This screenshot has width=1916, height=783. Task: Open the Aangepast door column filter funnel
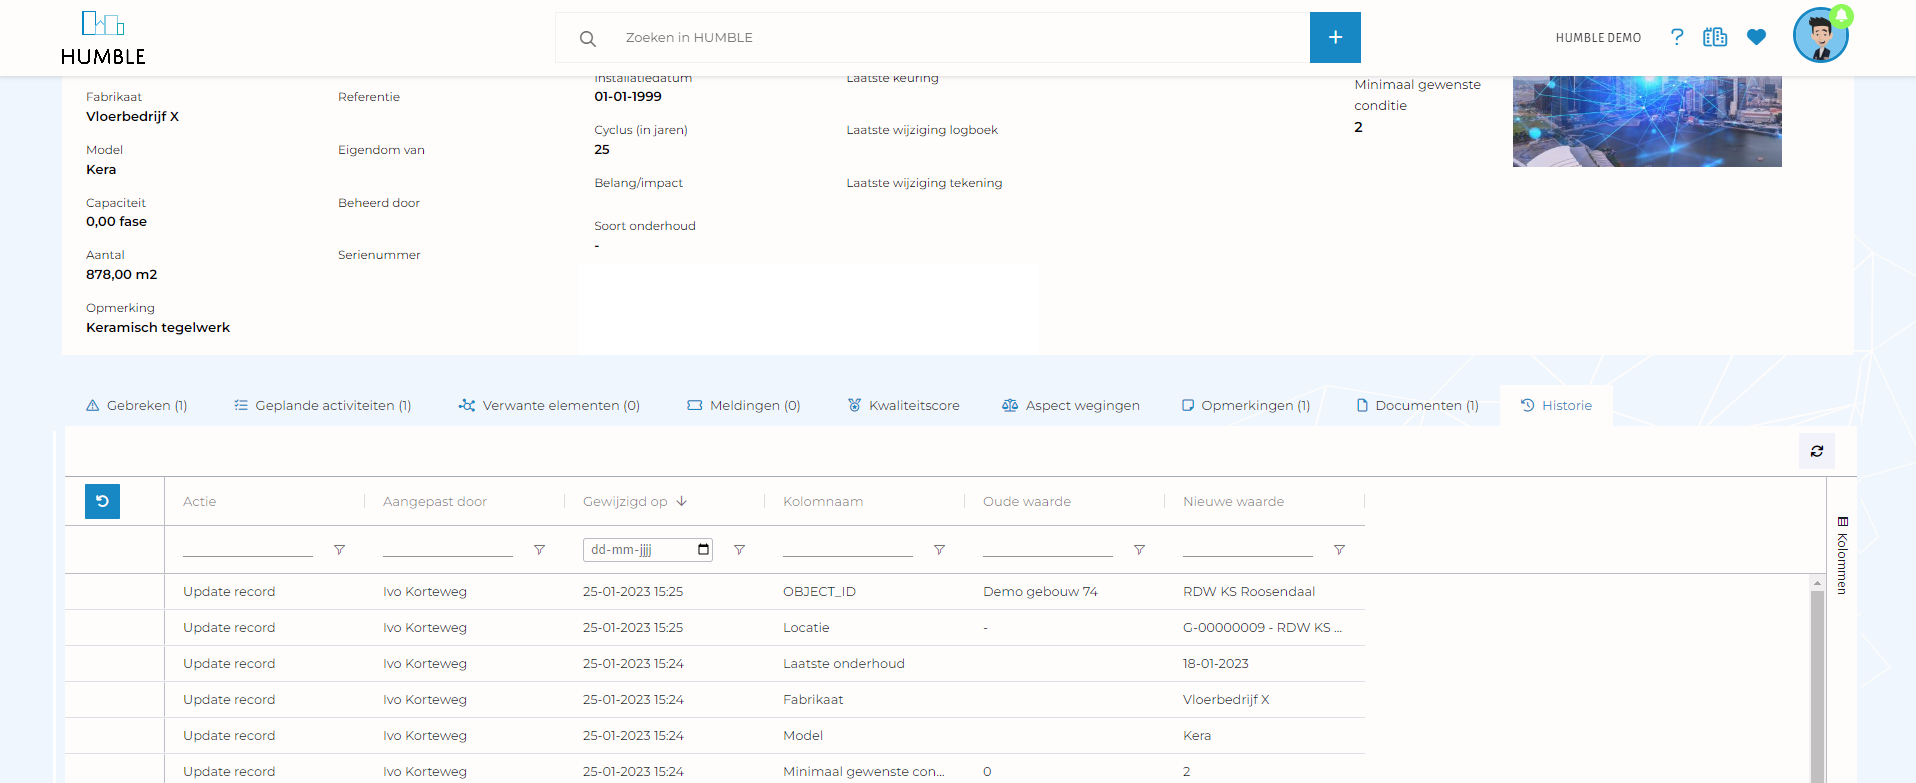point(539,550)
